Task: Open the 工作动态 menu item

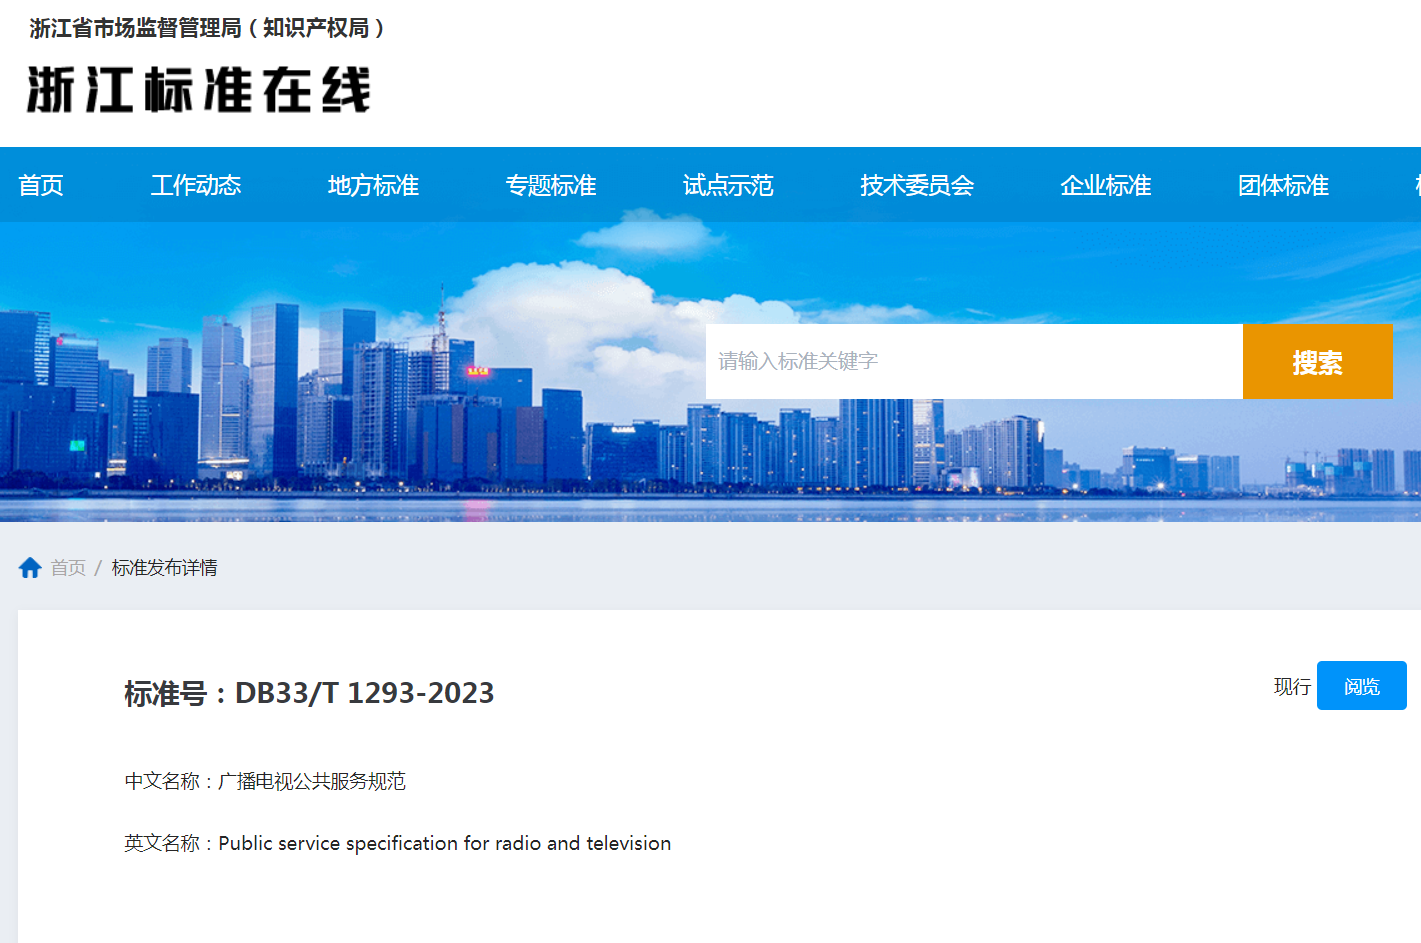Action: pos(196,185)
